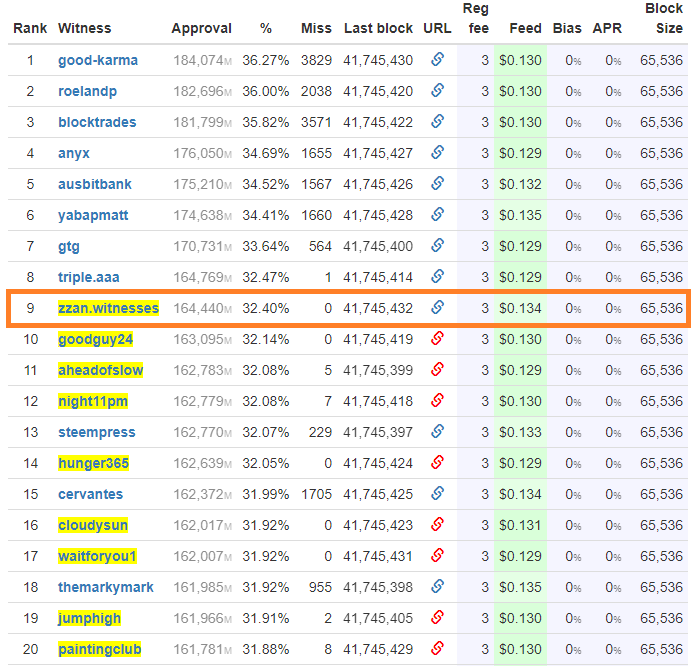This screenshot has width=694, height=666.
Task: Click the Last block column header
Action: pos(378,28)
